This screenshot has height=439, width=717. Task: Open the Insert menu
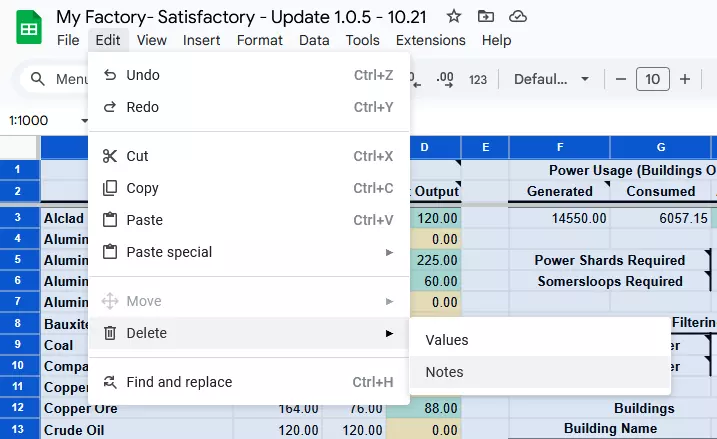[x=202, y=40]
